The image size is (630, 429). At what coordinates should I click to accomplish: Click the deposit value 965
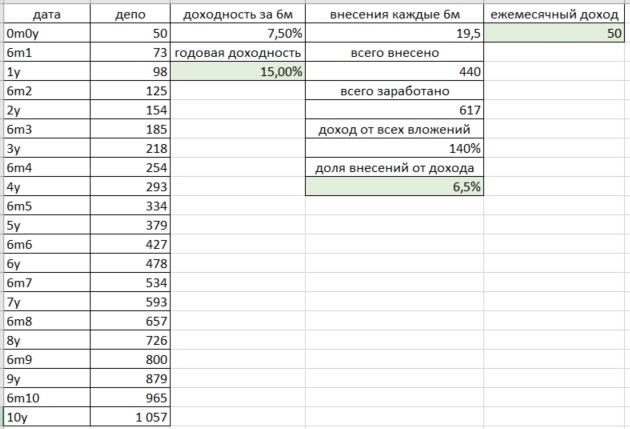[x=130, y=398]
